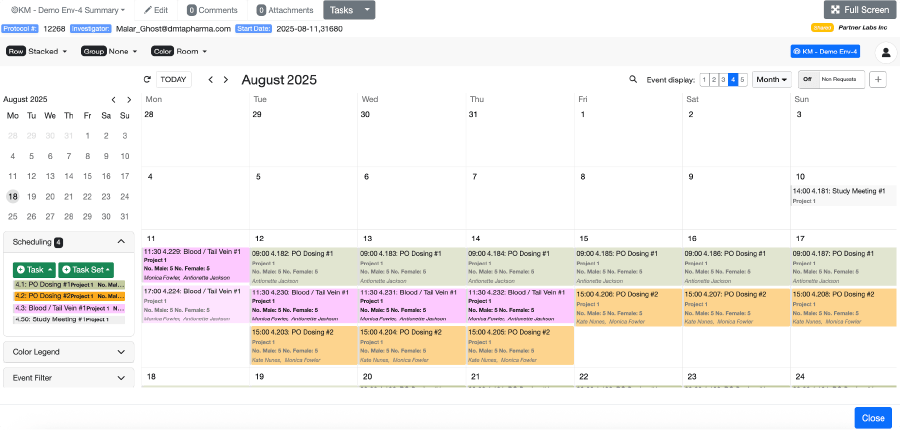Image resolution: width=900 pixels, height=430 pixels.
Task: Click the green Task Set button label
Action: tap(88, 270)
